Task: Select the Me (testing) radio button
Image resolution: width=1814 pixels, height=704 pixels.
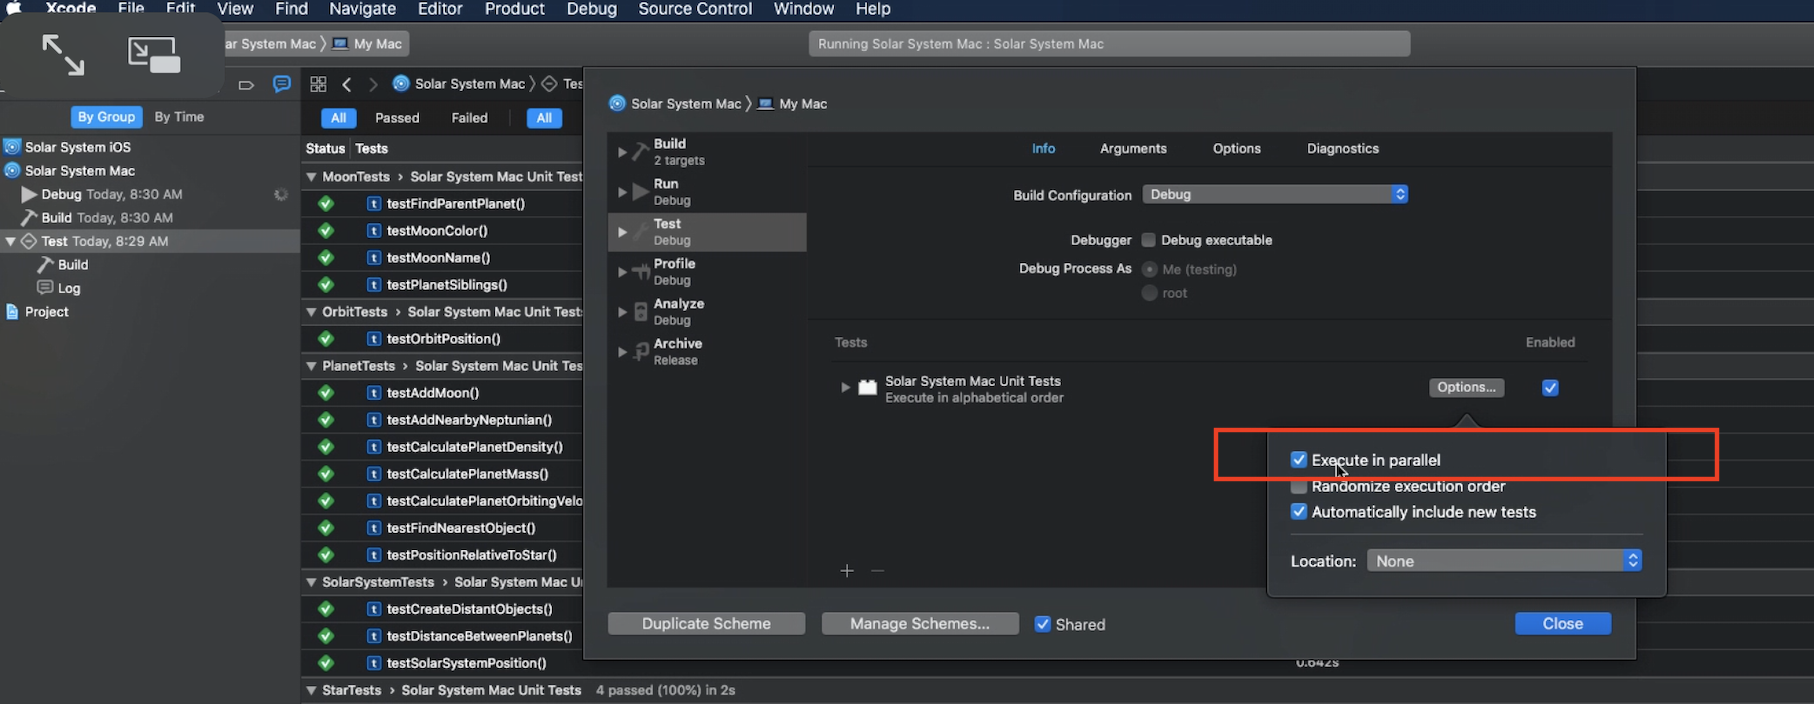Action: [x=1149, y=270]
